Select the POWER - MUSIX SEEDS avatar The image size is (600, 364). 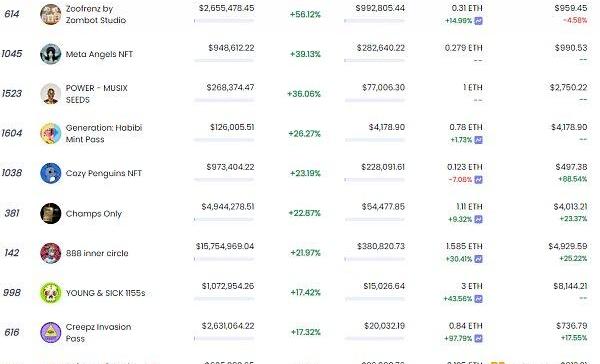[51, 94]
